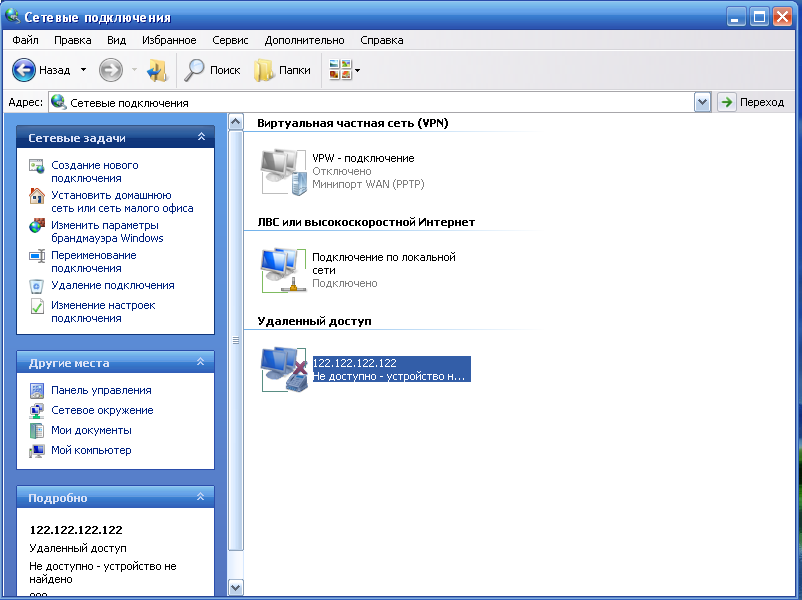Screen dimensions: 802x600
Task: Open the view mode dropdown arrow
Action: click(358, 70)
